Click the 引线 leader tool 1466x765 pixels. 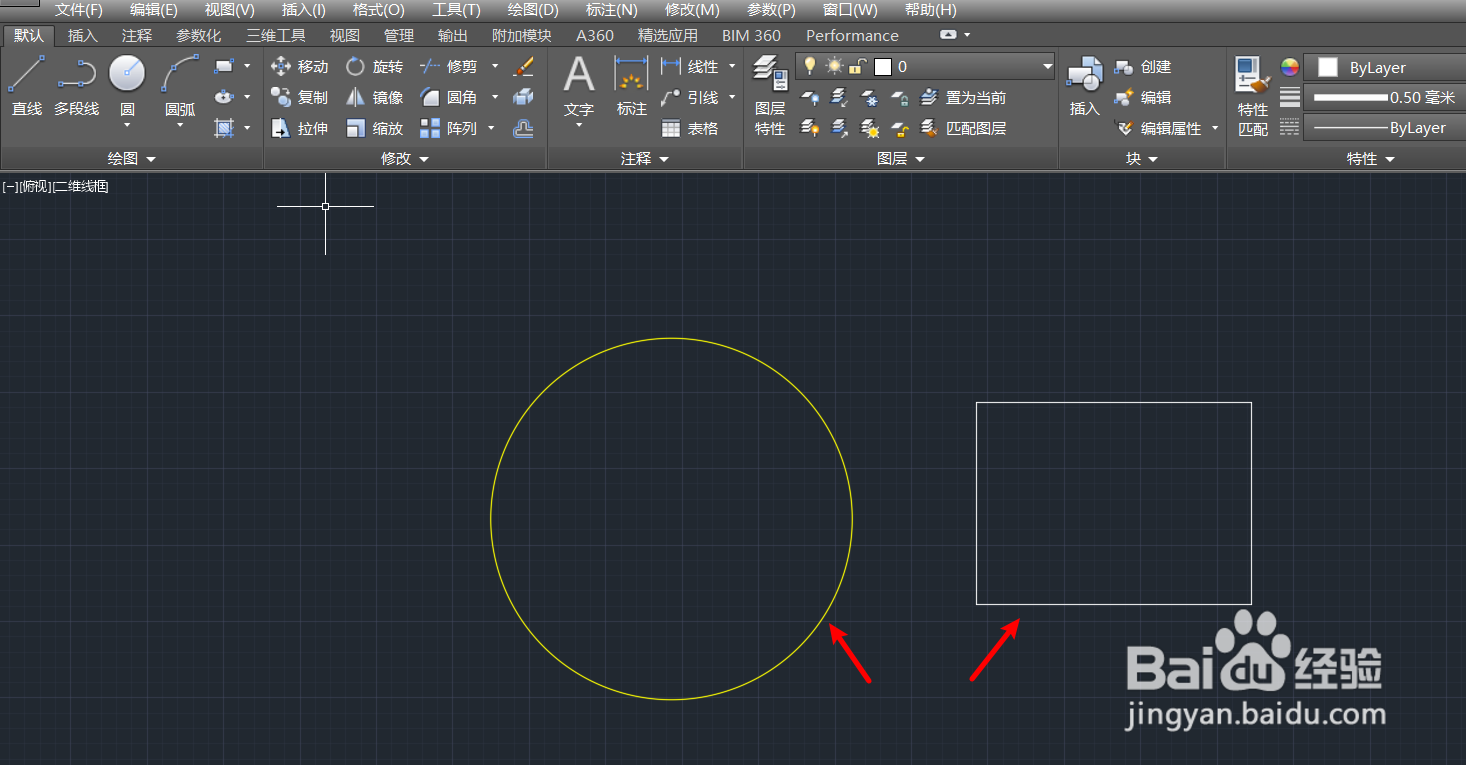690,98
